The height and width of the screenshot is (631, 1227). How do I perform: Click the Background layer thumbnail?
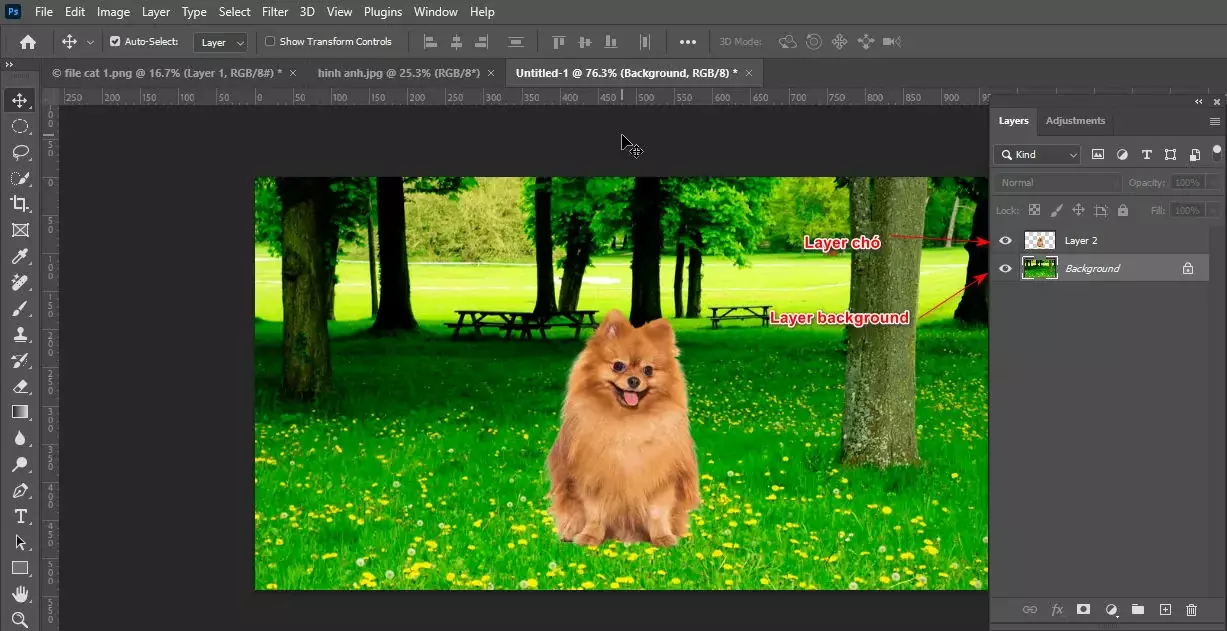pyautogui.click(x=1039, y=268)
